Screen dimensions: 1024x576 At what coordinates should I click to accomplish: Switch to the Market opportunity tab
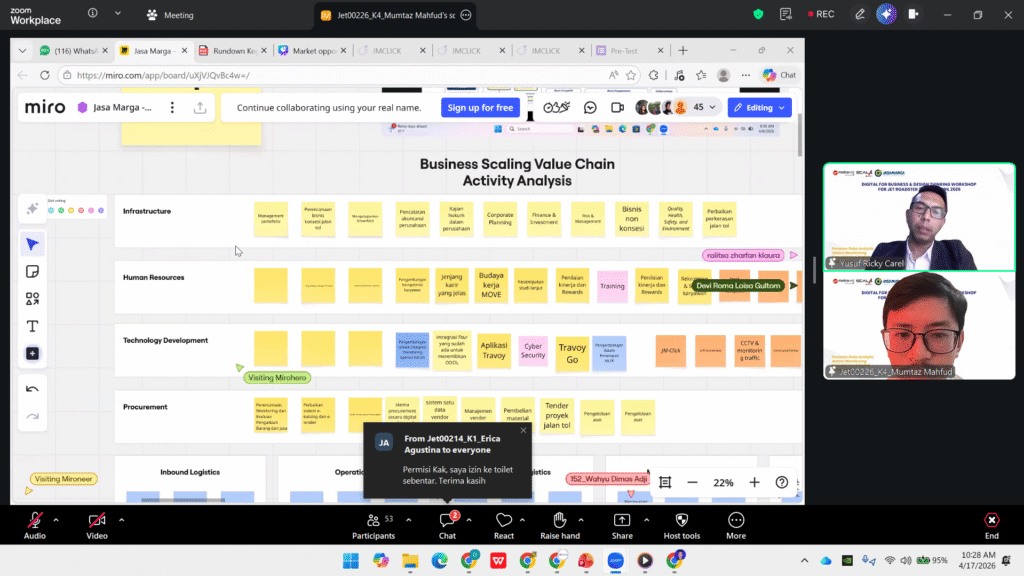312,50
